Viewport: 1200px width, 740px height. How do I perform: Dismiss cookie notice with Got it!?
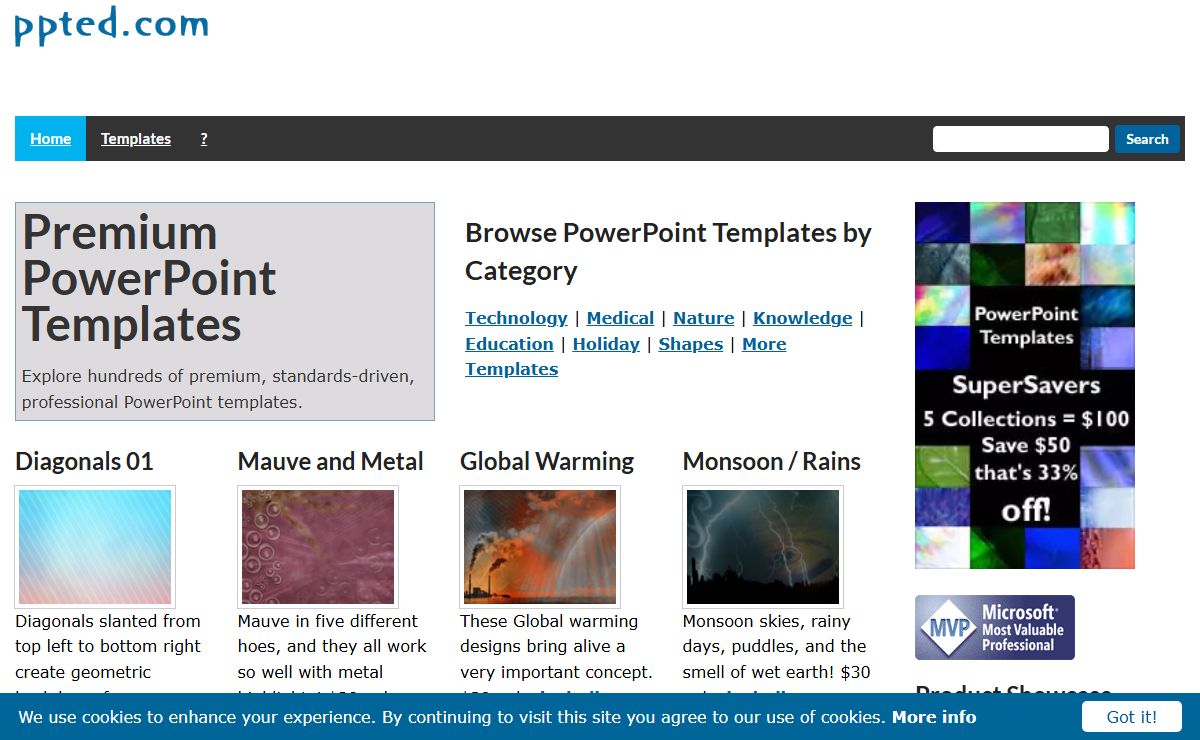tap(1132, 717)
